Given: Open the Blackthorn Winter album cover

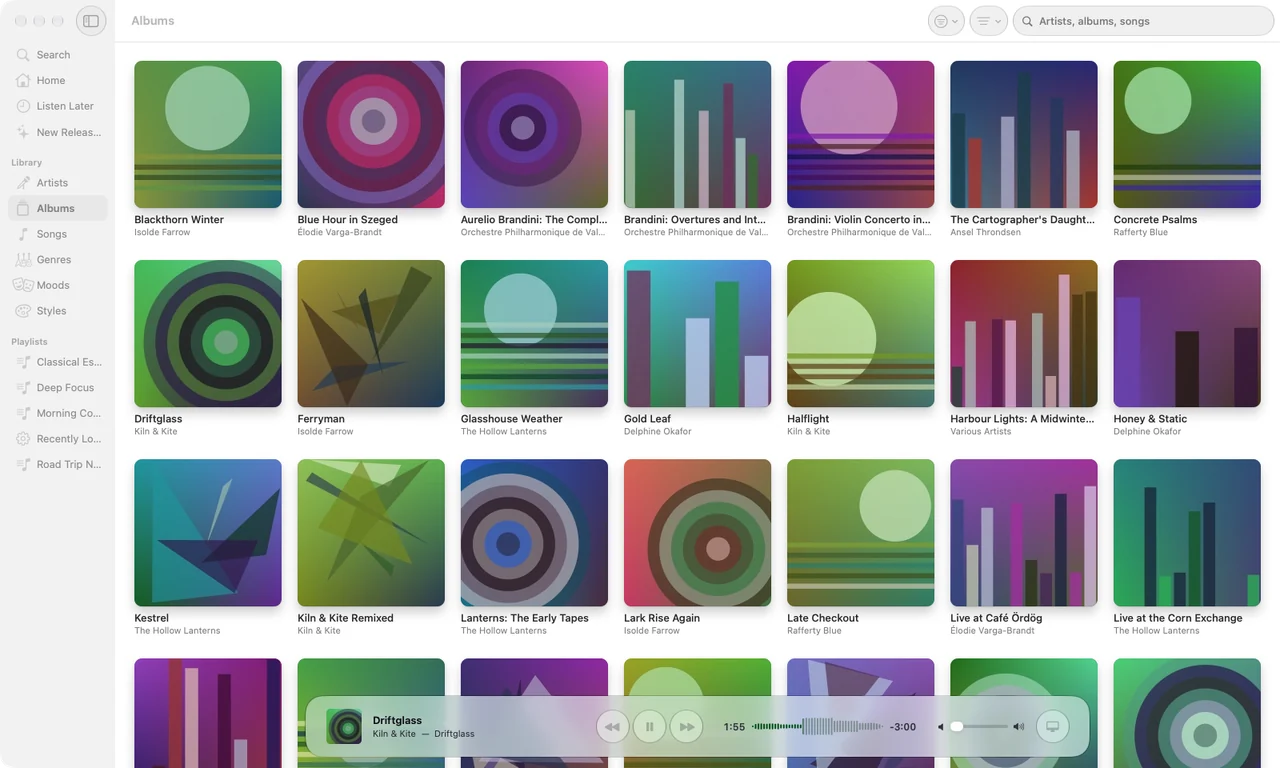Looking at the screenshot, I should (x=208, y=134).
